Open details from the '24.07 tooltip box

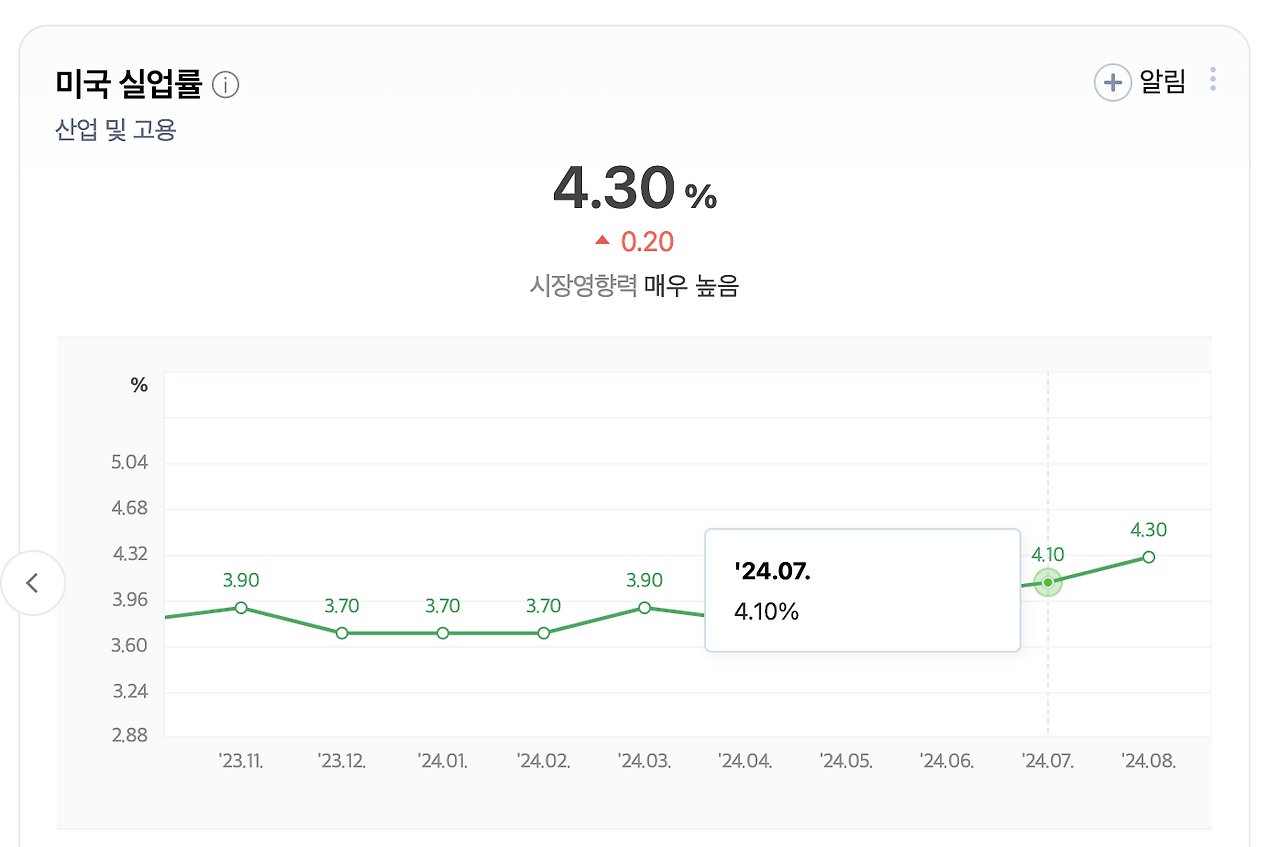tap(862, 589)
